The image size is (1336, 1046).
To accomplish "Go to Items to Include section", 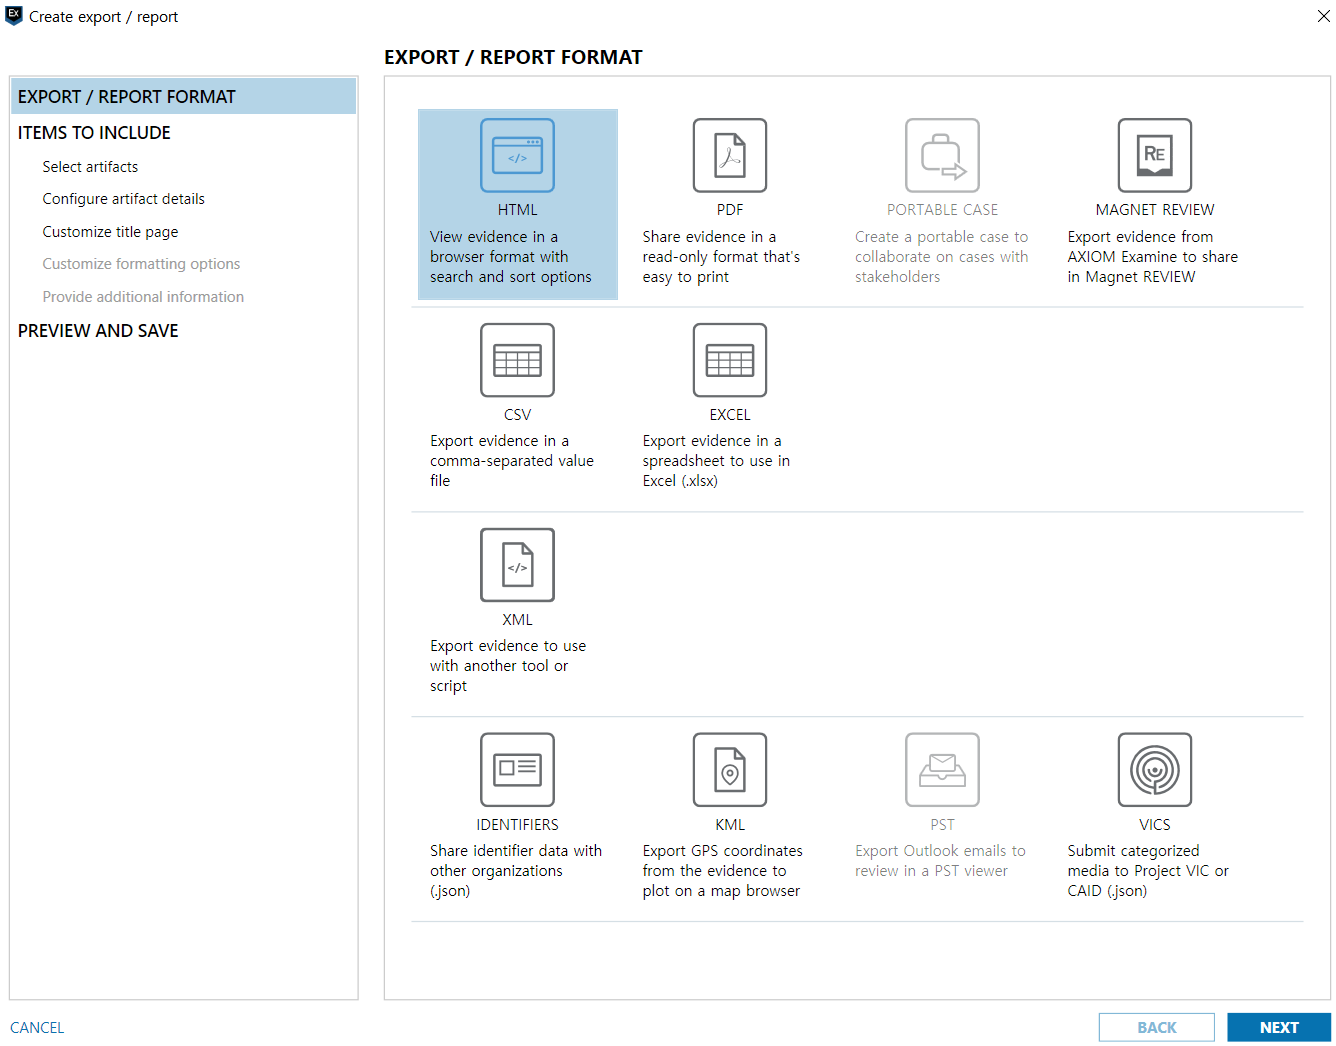I will [94, 133].
